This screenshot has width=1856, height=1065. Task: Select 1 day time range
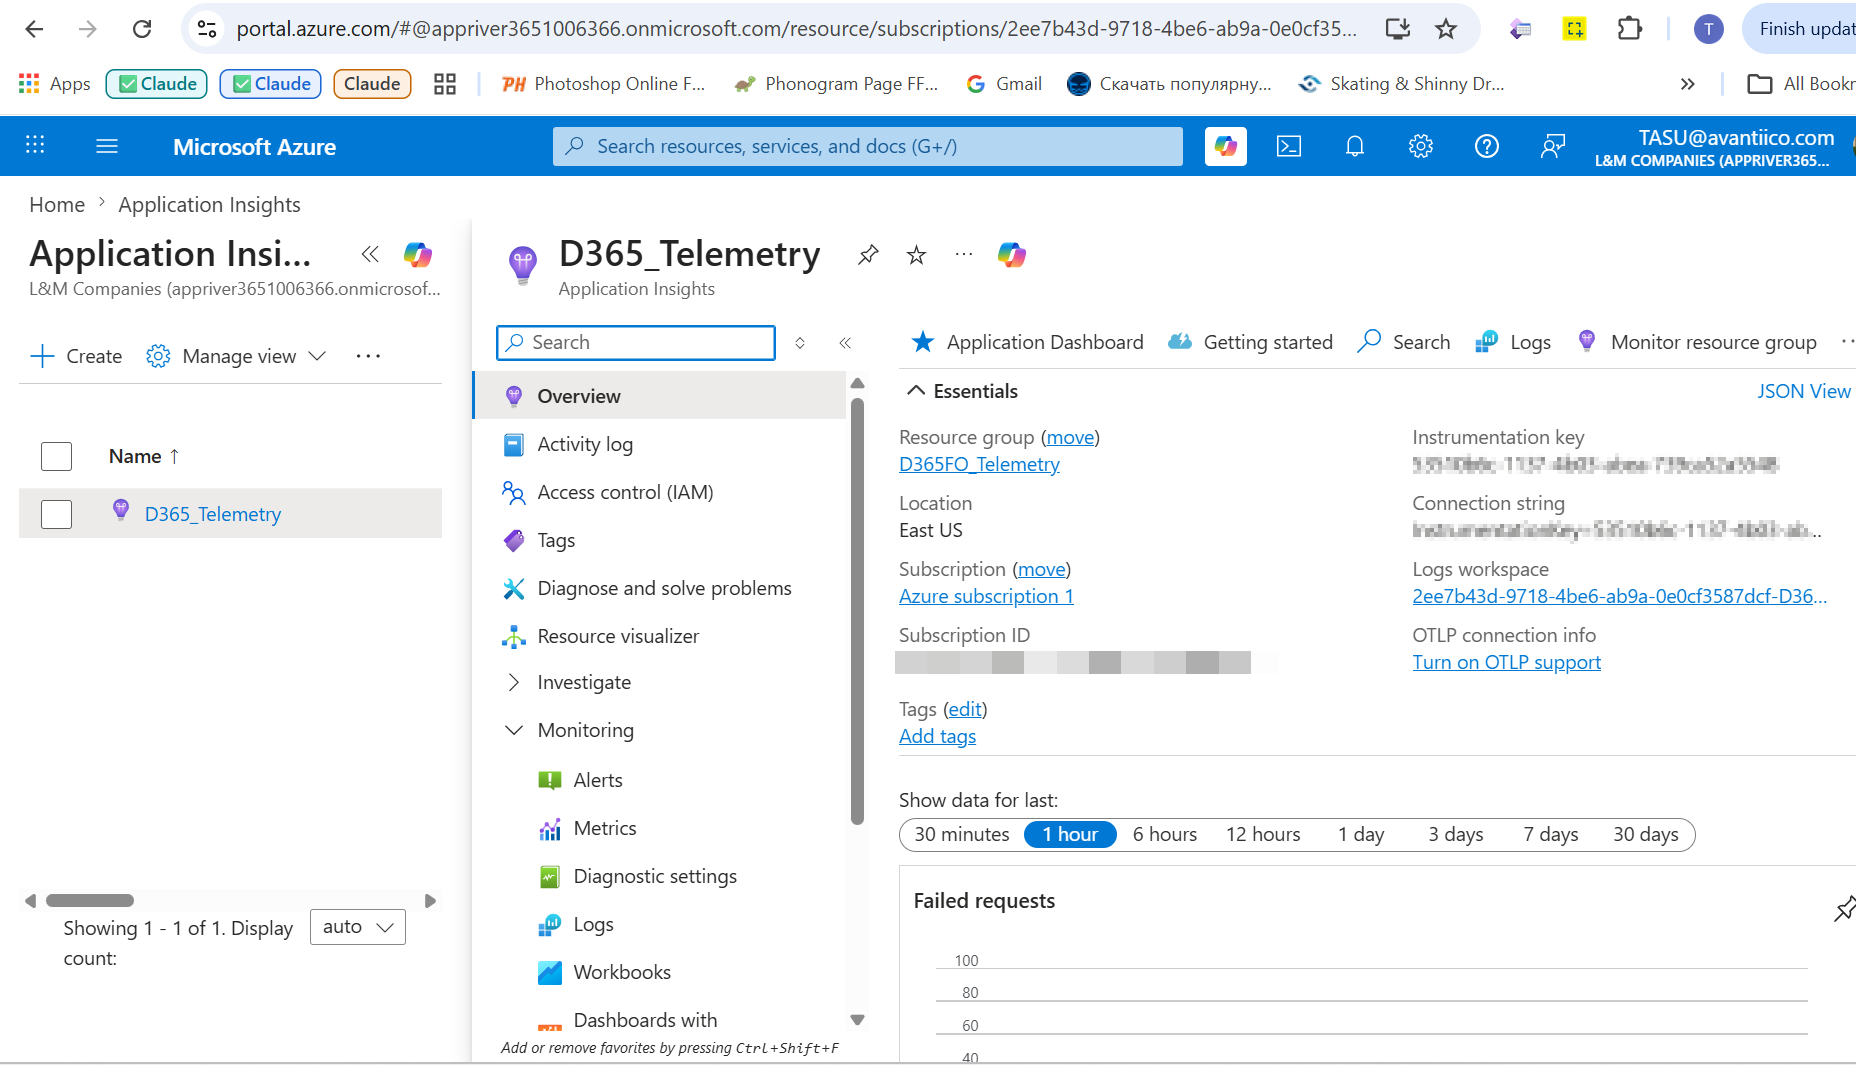1361,834
